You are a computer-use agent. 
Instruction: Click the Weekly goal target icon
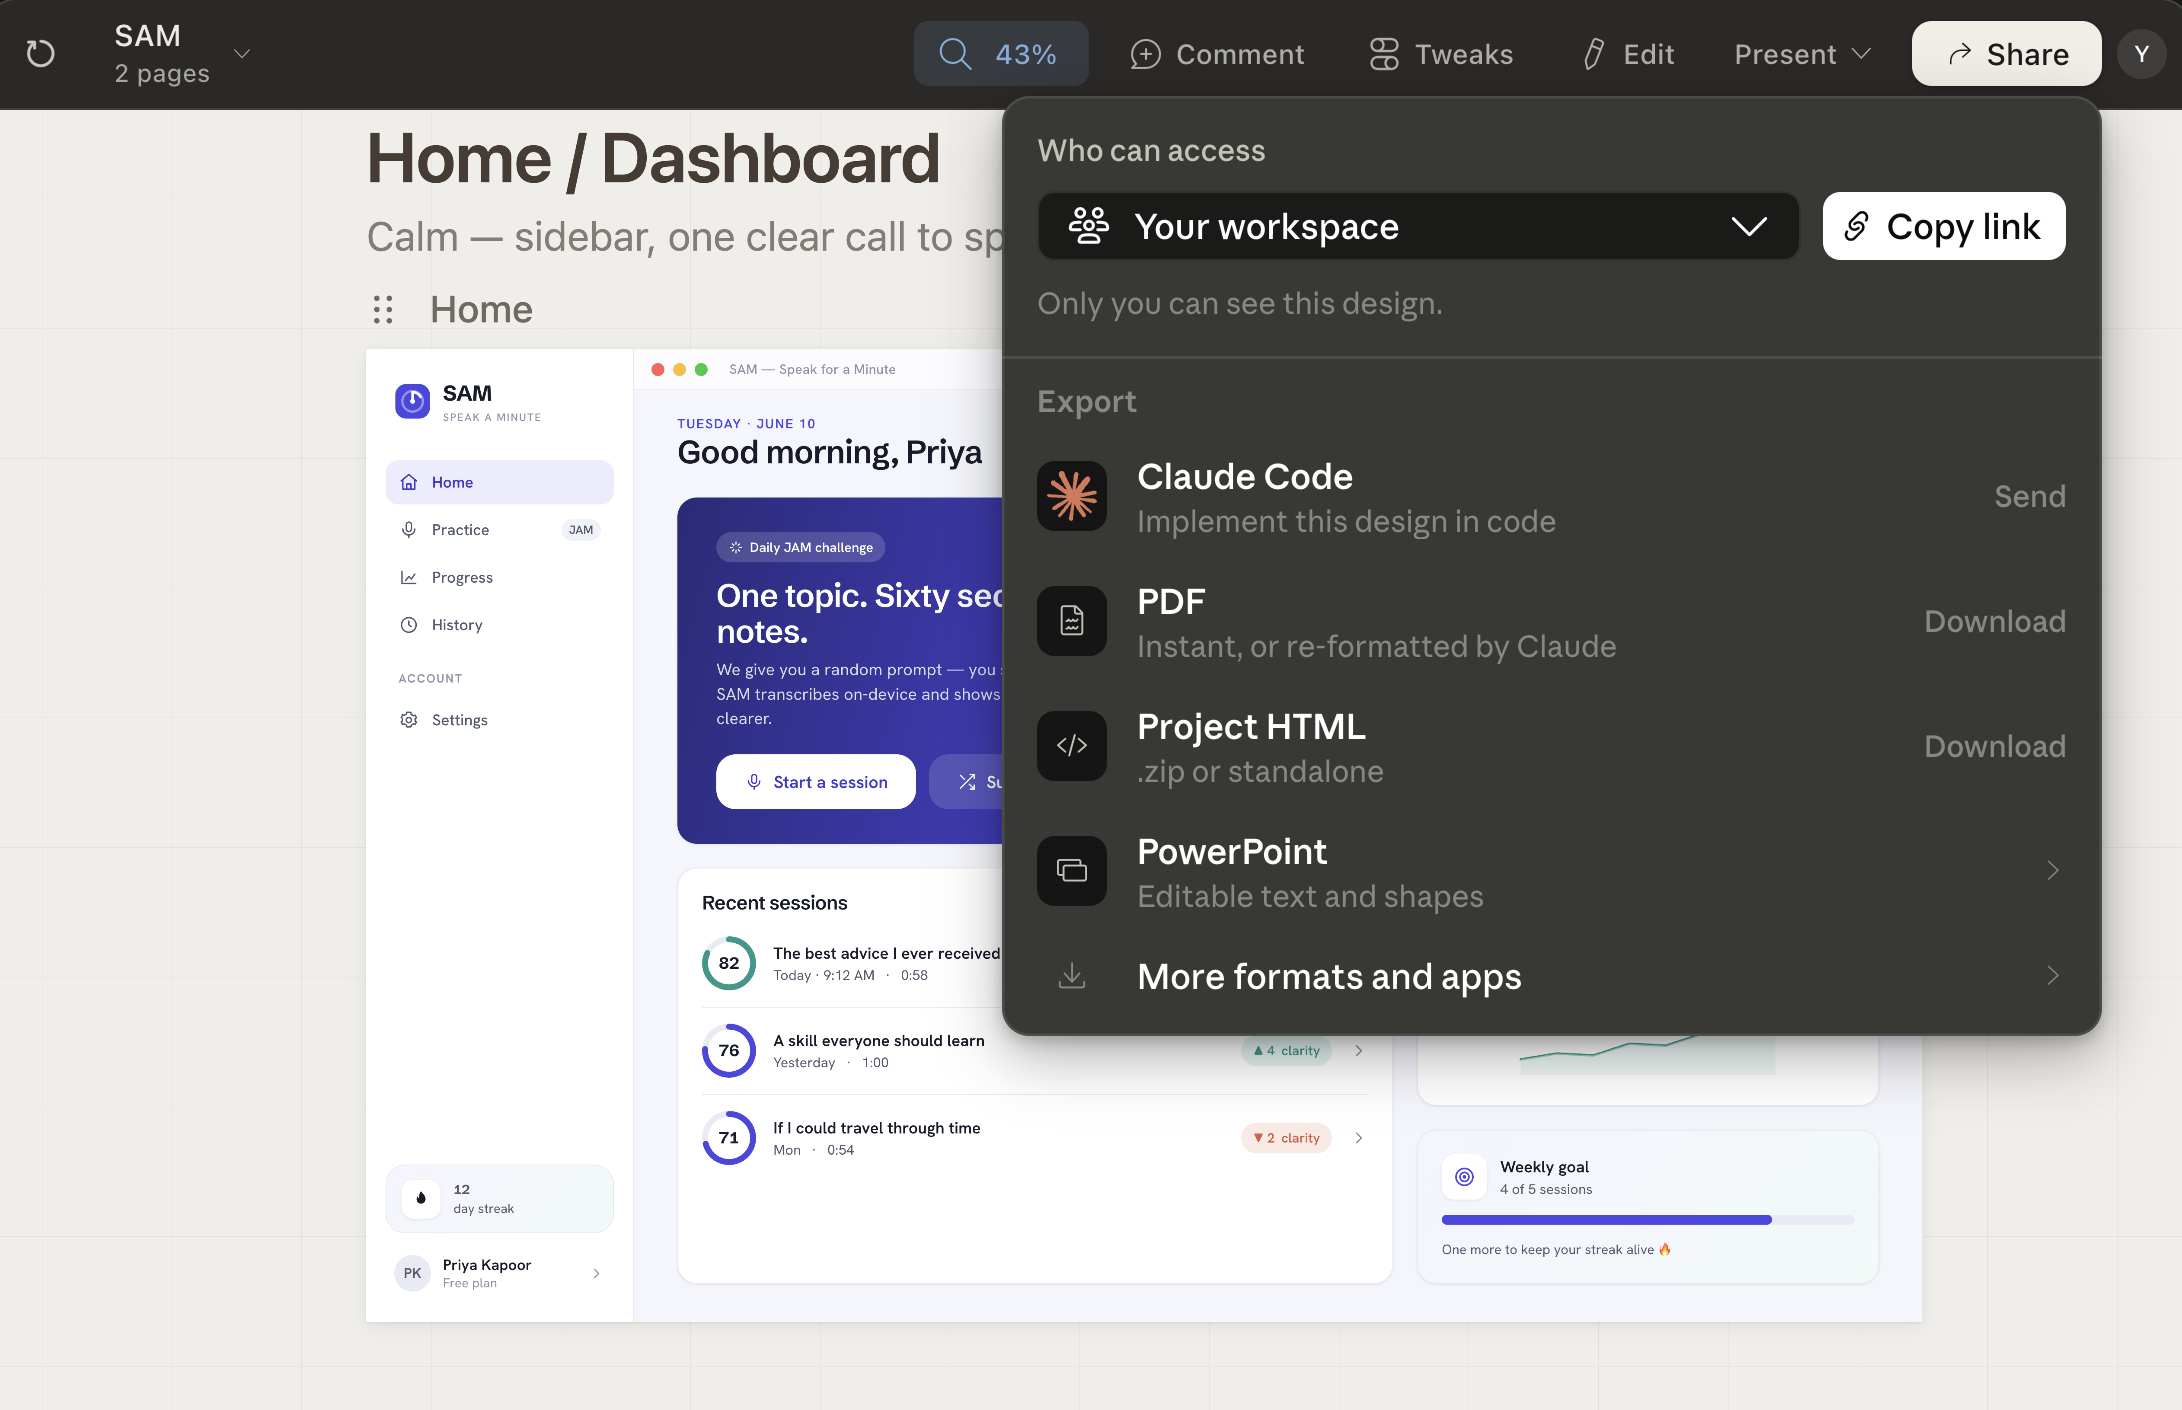coord(1464,1177)
